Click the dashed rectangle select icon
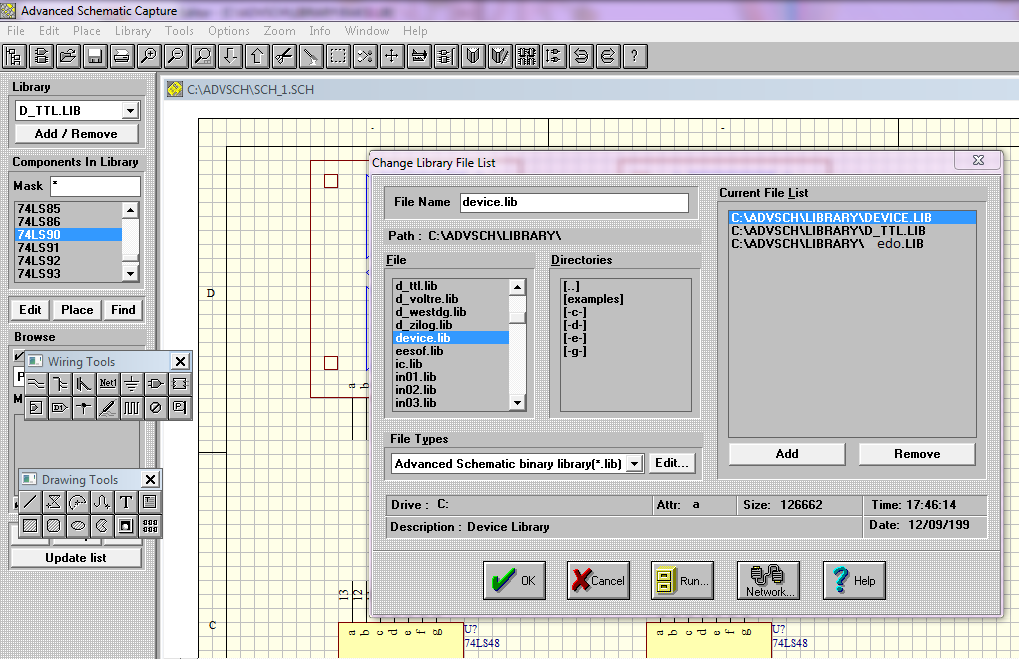 pos(338,57)
